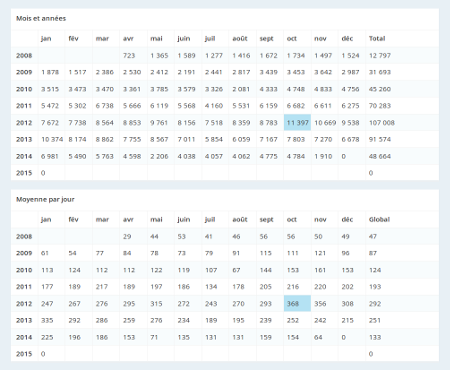Select the 2008 row label in Moyenne par jour
The image size is (450, 370).
(x=24, y=236)
